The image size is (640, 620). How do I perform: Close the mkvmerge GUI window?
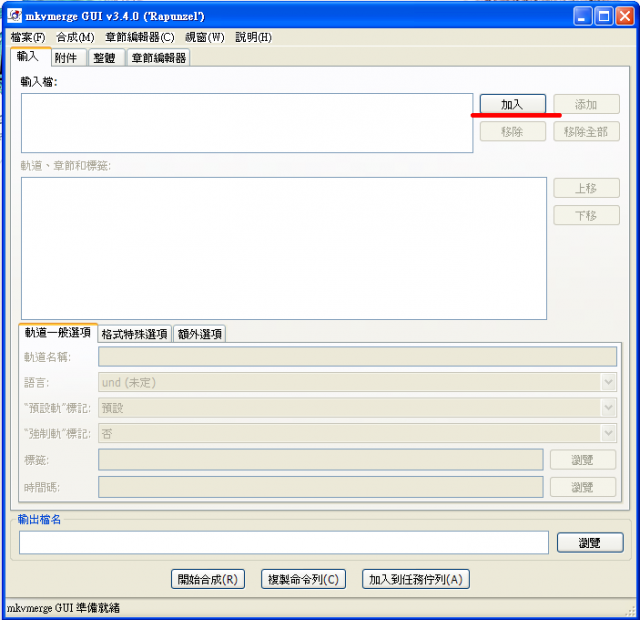click(625, 16)
